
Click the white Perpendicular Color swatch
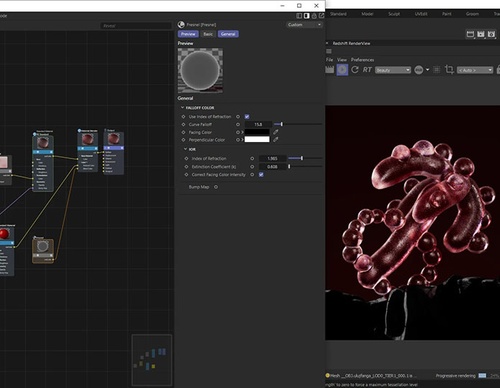(257, 140)
